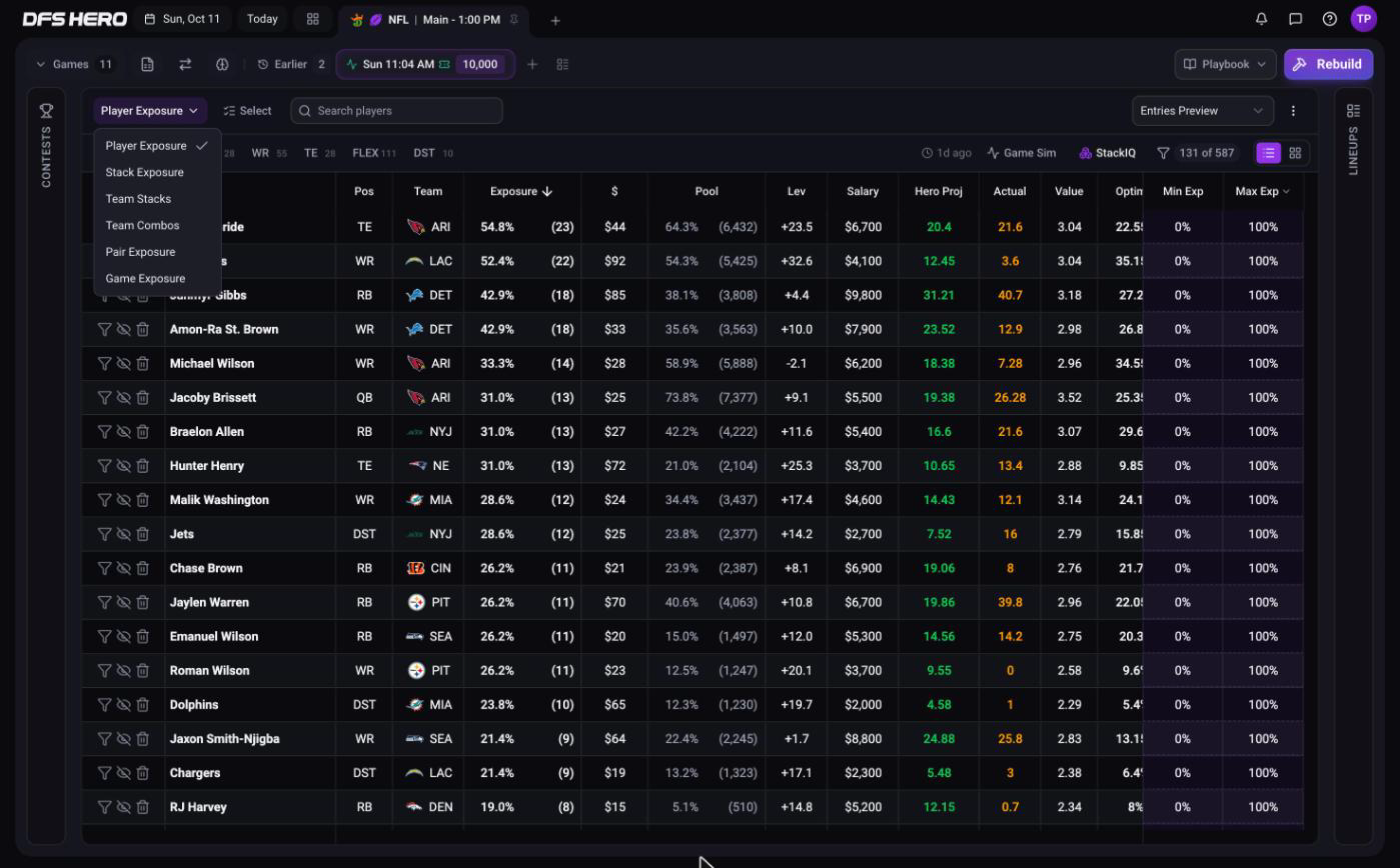Add a new build with the plus icon

click(532, 64)
